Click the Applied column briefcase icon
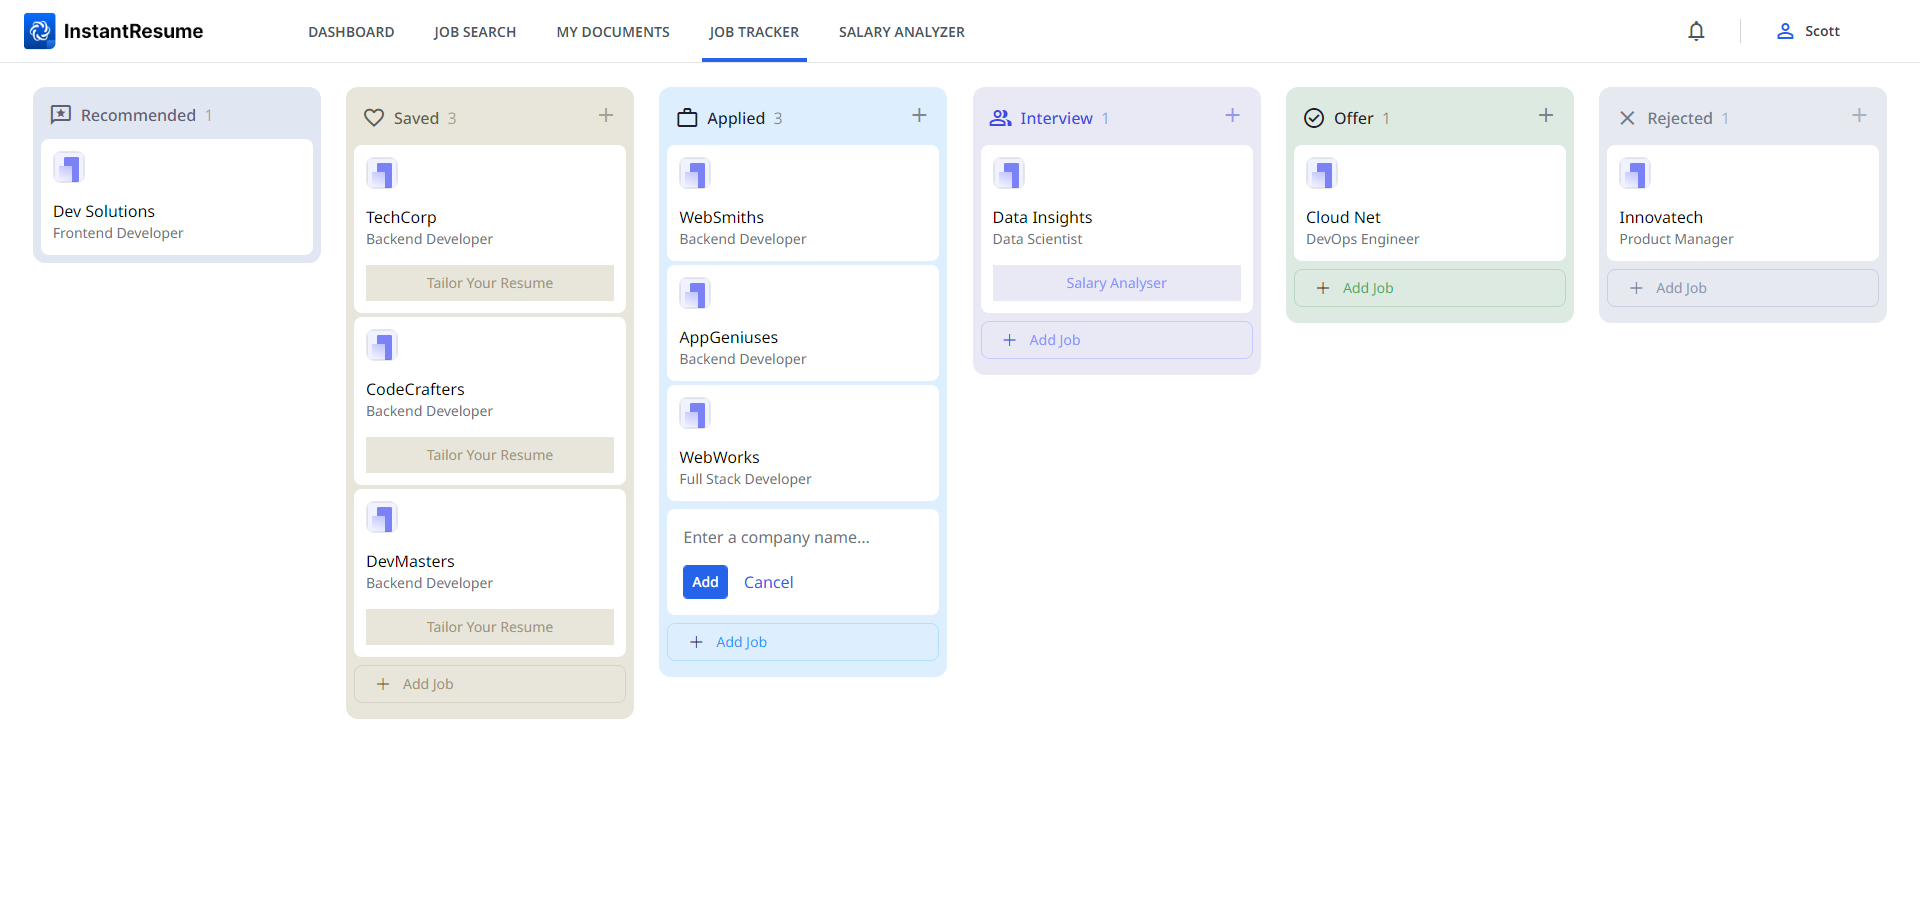The image size is (1920, 919). [x=687, y=118]
